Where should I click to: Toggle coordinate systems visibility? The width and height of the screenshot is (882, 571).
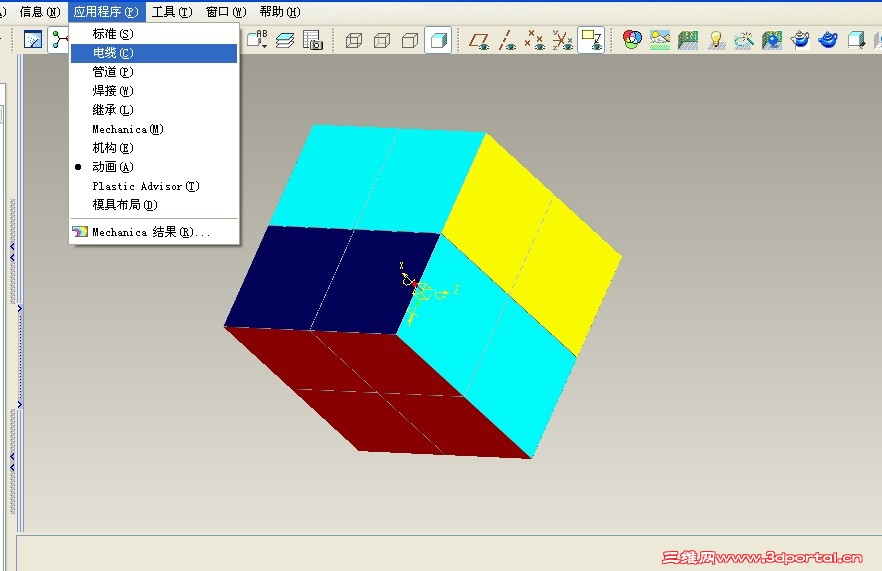562,41
